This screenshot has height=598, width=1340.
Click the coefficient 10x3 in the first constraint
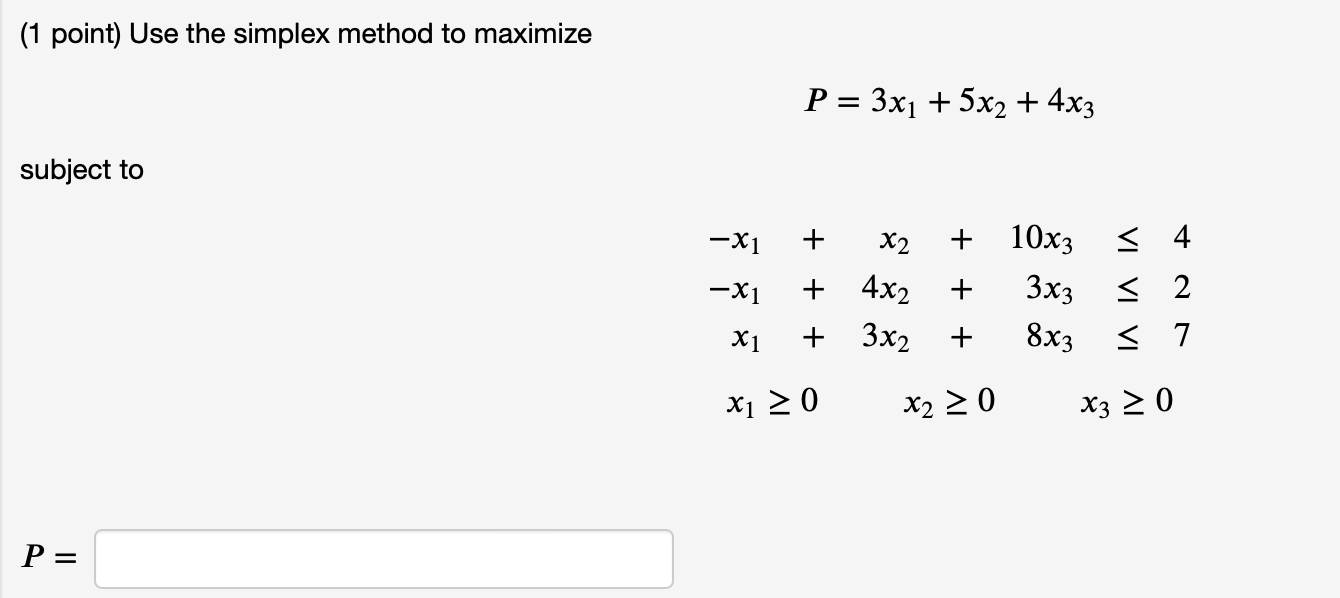[x=1040, y=238]
